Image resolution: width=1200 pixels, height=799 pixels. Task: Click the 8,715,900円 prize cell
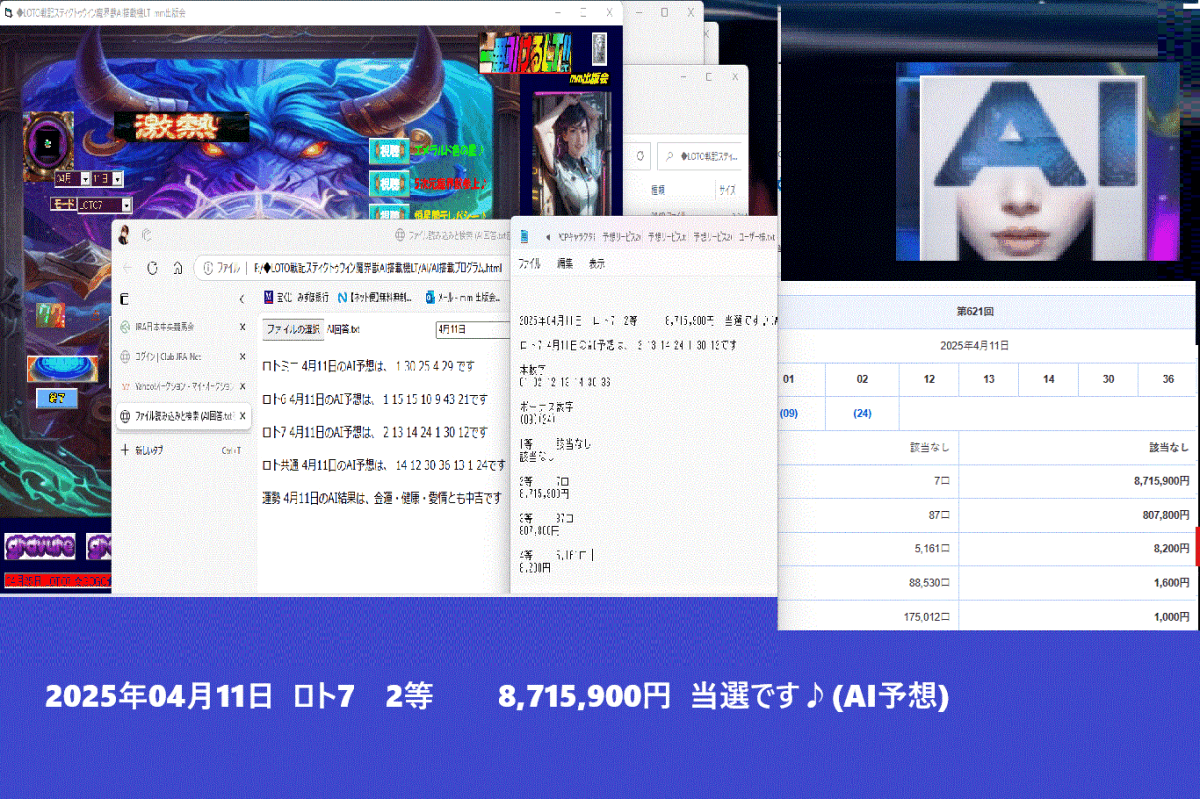[x=1077, y=481]
